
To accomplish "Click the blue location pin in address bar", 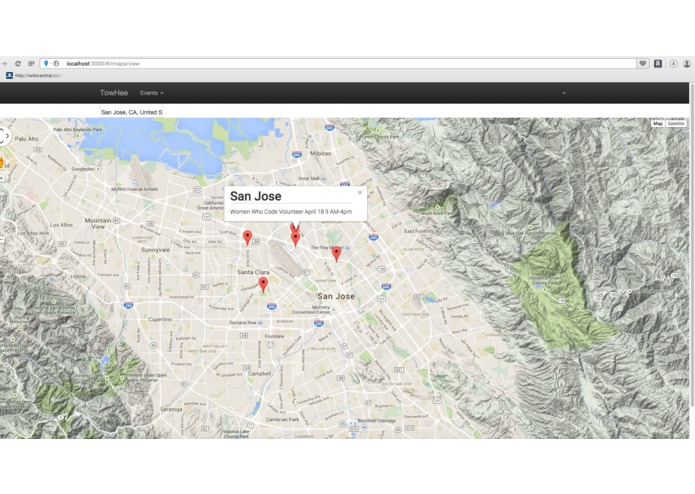I will click(x=46, y=64).
